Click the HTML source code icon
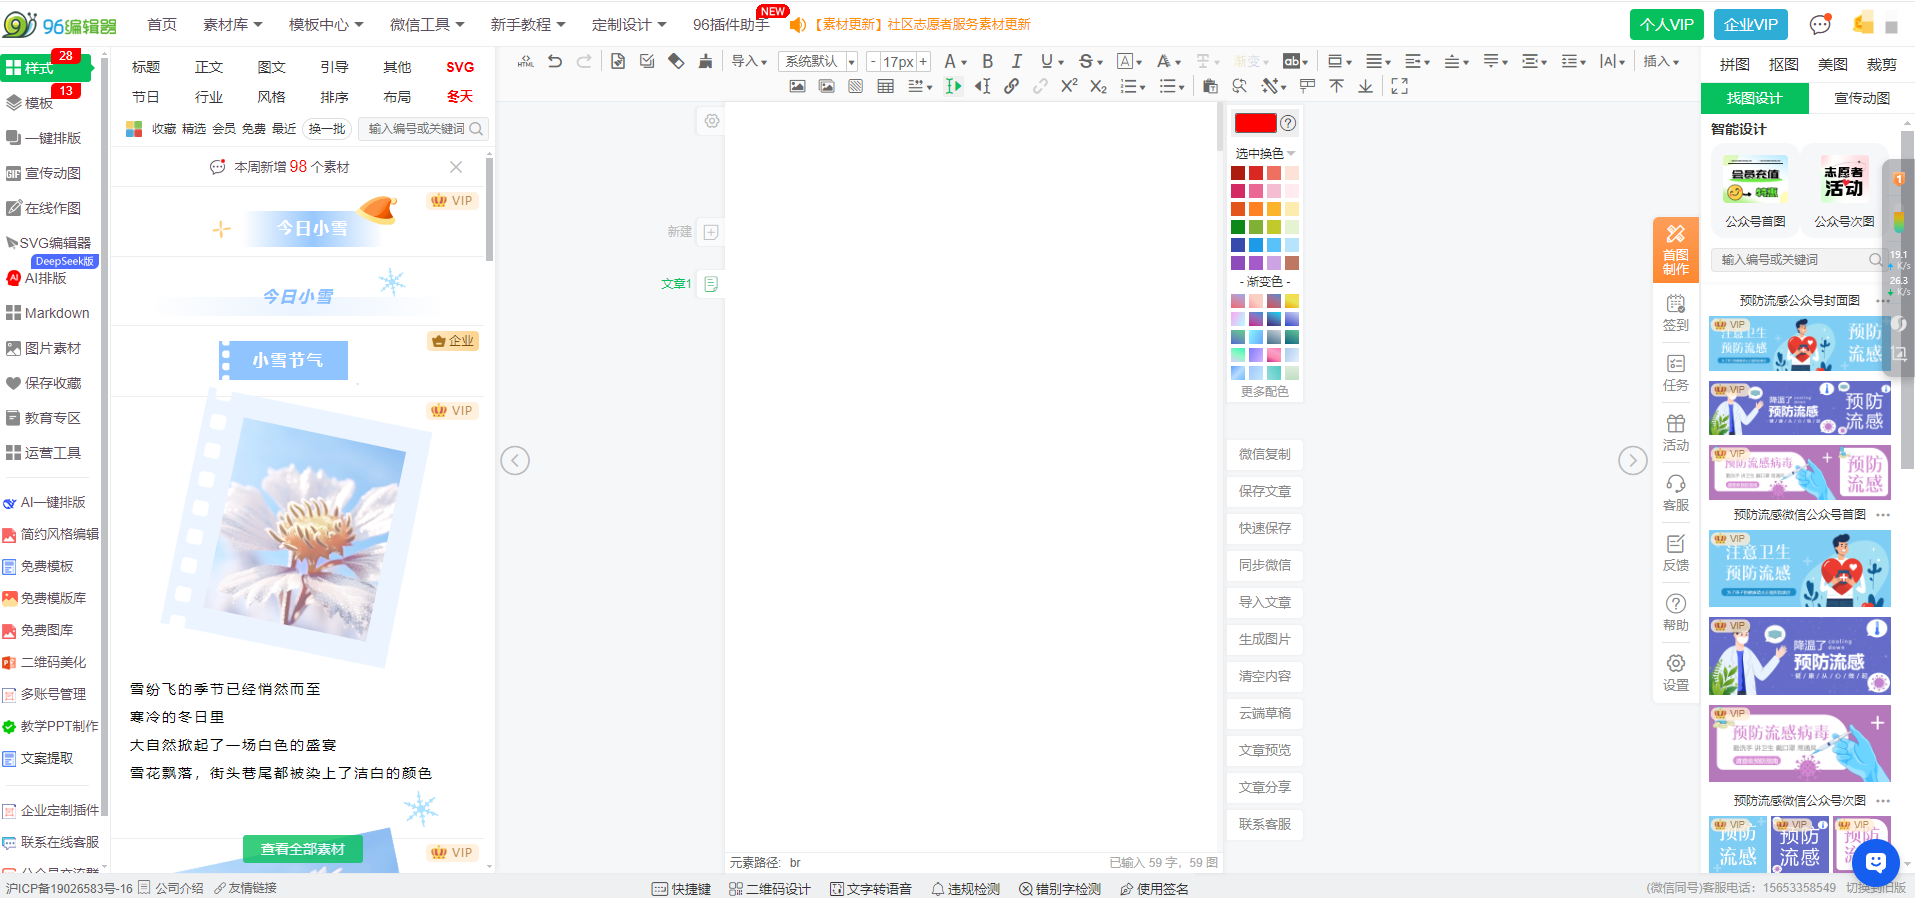The width and height of the screenshot is (1915, 898). coord(525,62)
